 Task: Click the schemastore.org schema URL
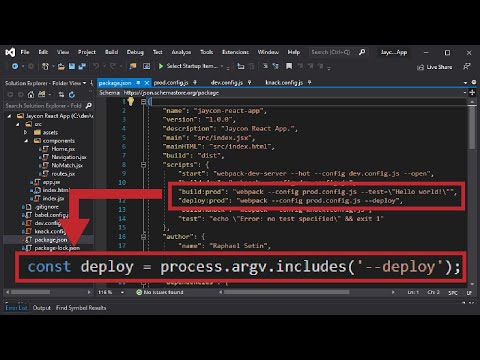171,93
